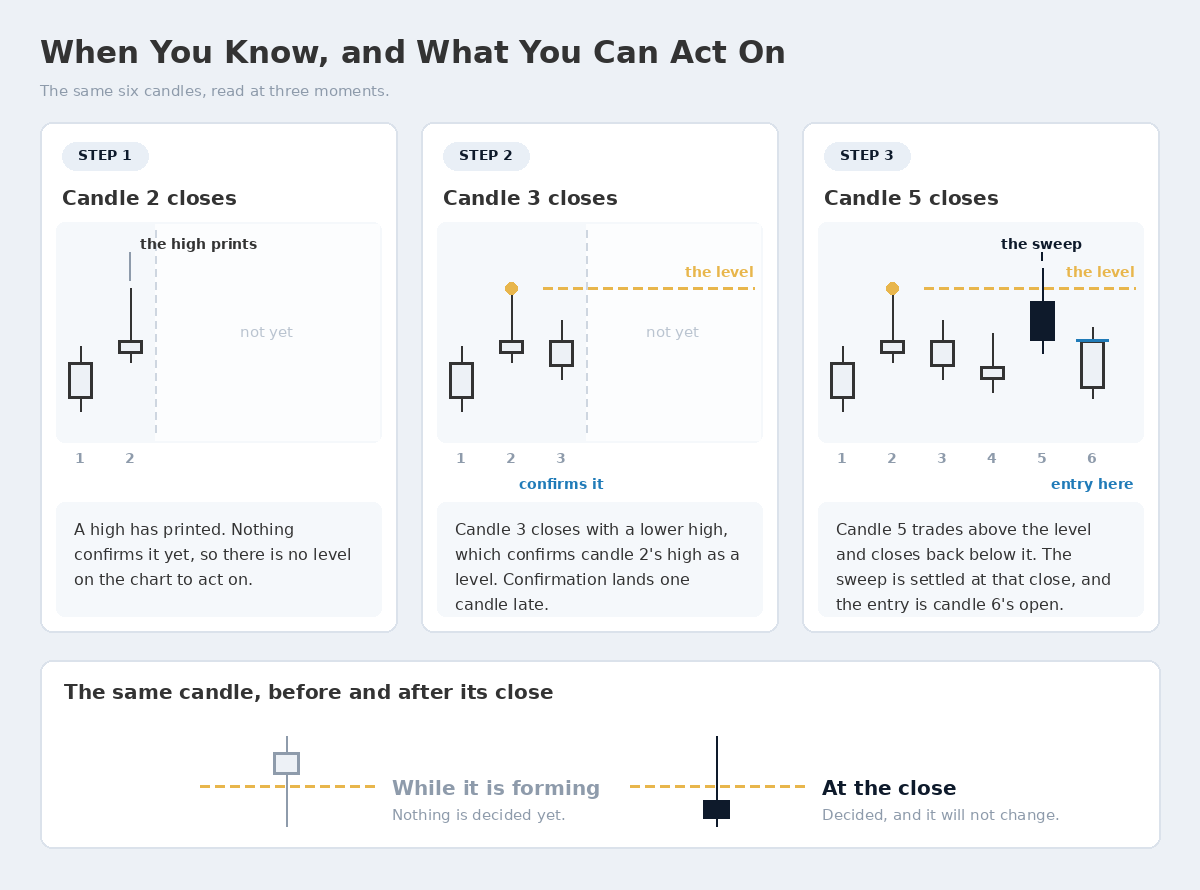Click the dashed orange level line in Step 3
Image resolution: width=1200 pixels, height=890 pixels.
[1030, 288]
